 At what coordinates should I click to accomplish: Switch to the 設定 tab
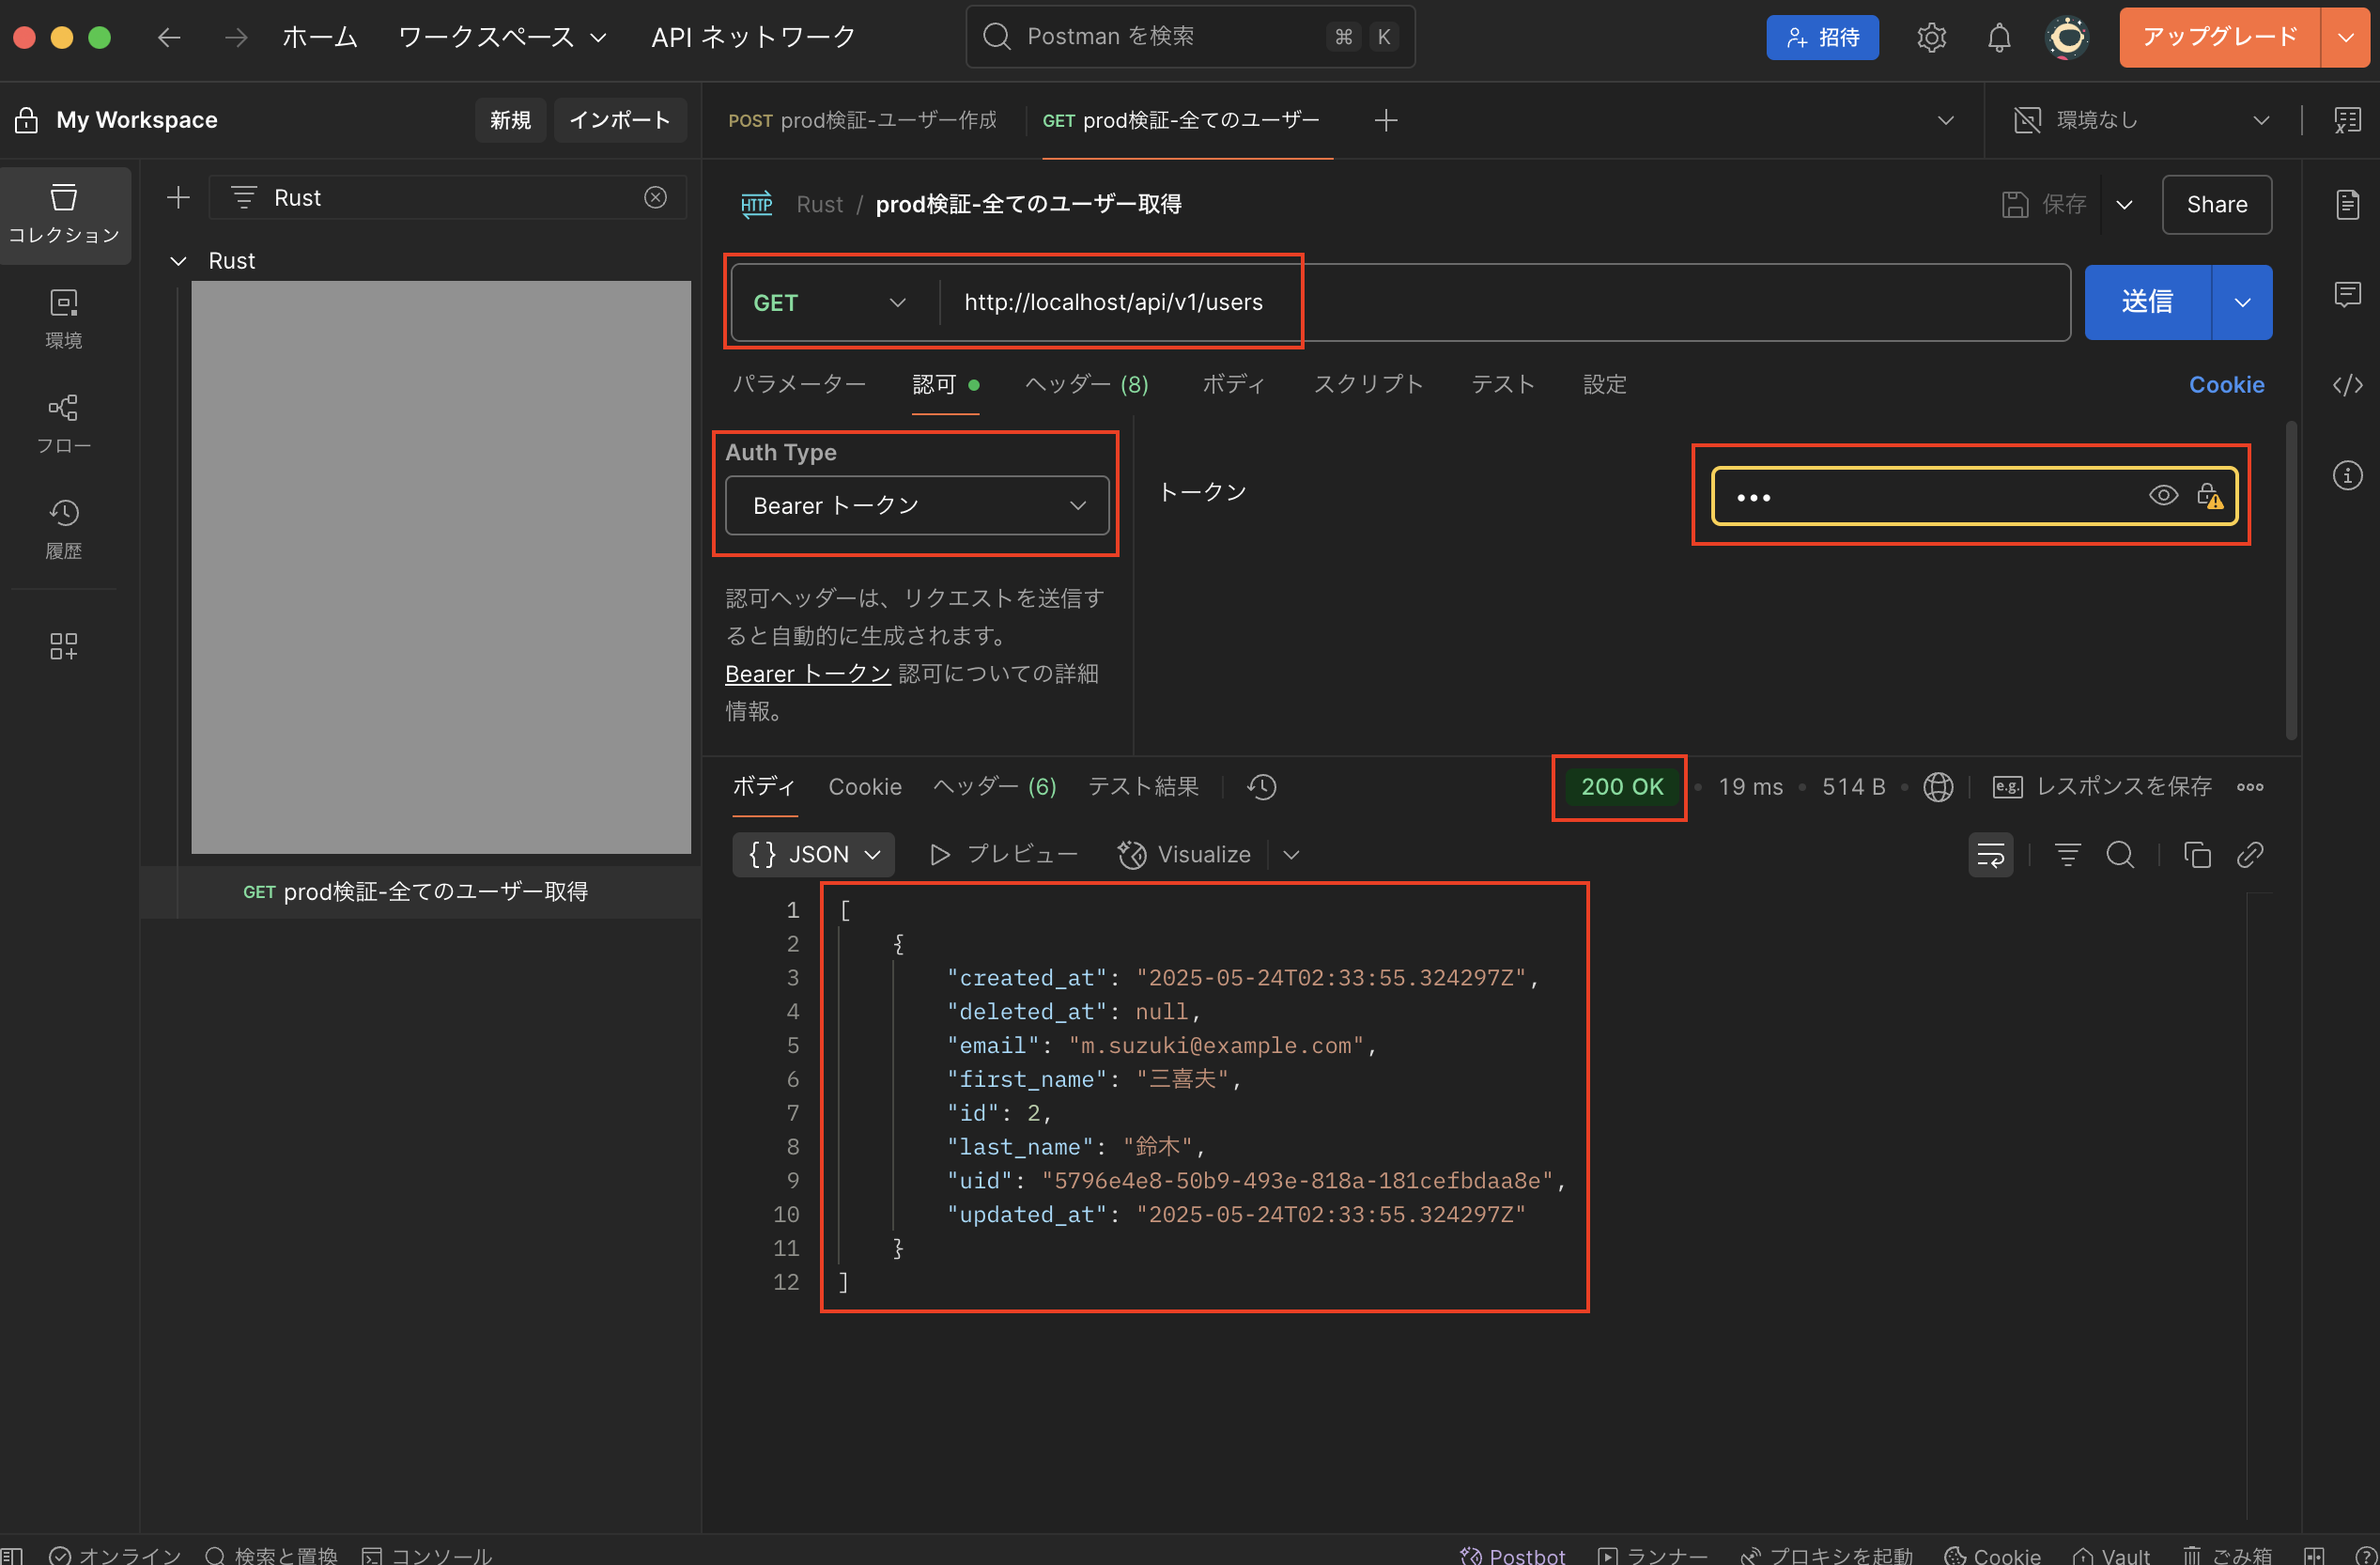(1604, 384)
